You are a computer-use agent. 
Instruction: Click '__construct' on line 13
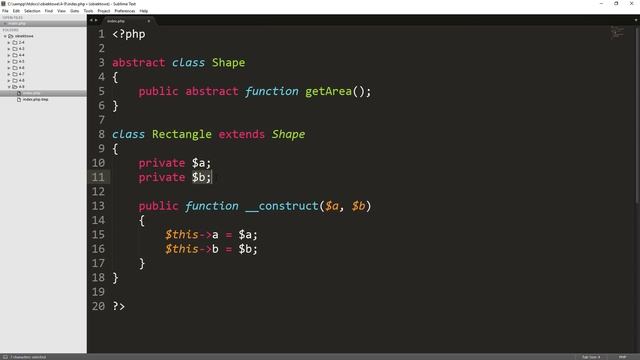[282, 206]
